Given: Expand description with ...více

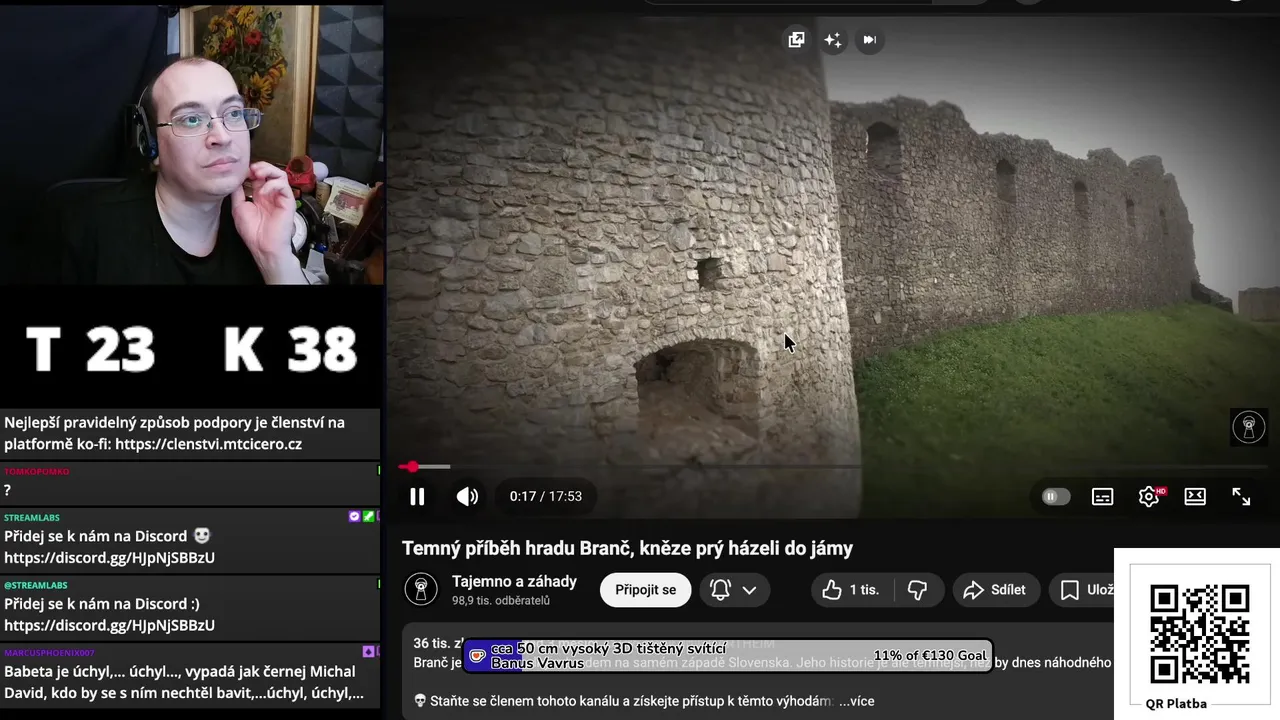Looking at the screenshot, I should point(856,701).
